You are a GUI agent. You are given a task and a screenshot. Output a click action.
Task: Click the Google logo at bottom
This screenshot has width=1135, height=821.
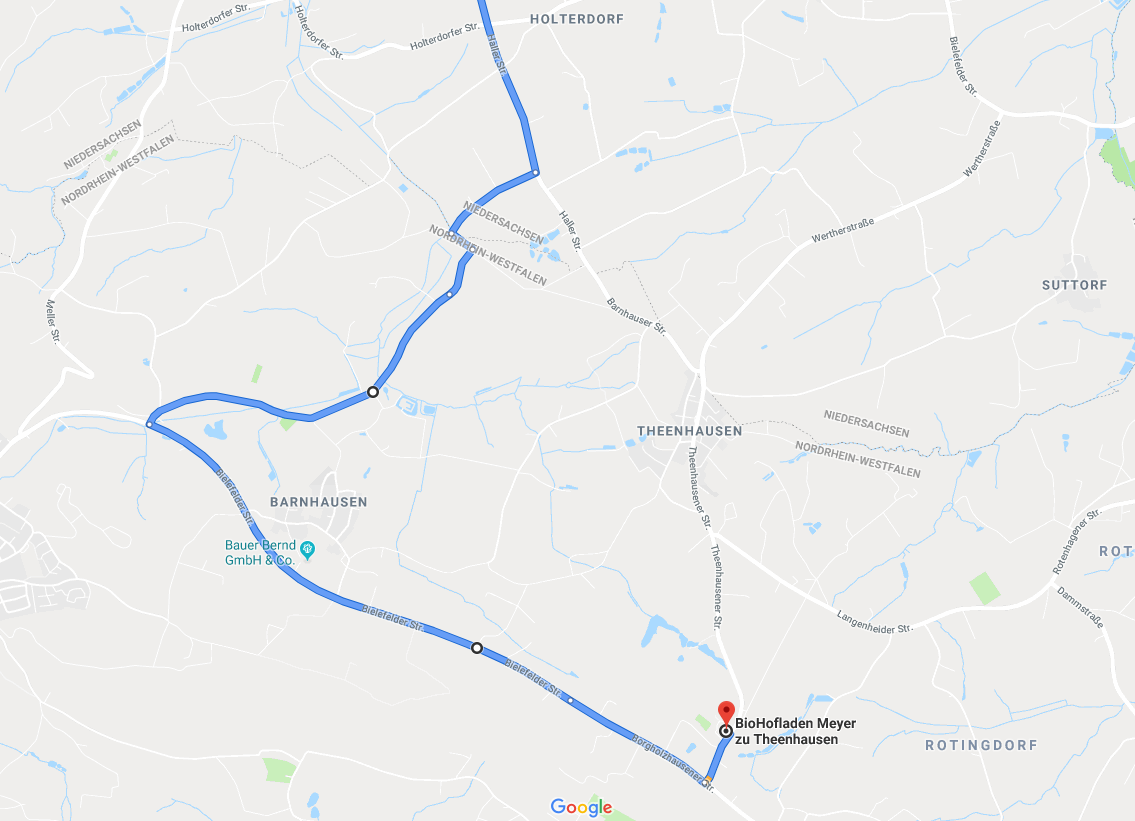tap(581, 807)
